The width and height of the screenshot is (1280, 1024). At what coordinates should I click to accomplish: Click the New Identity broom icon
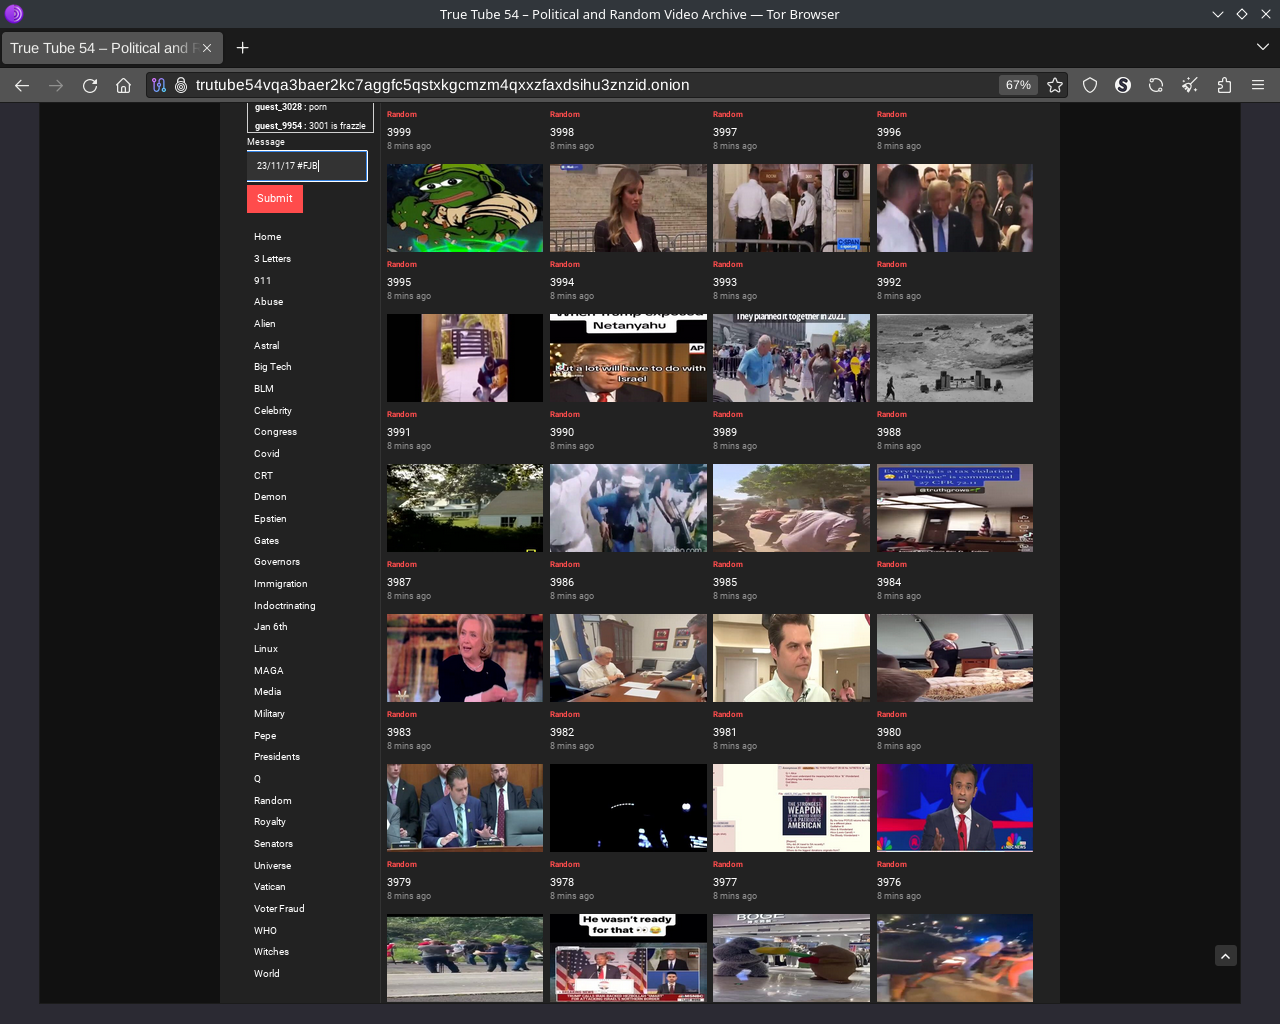pos(1190,85)
